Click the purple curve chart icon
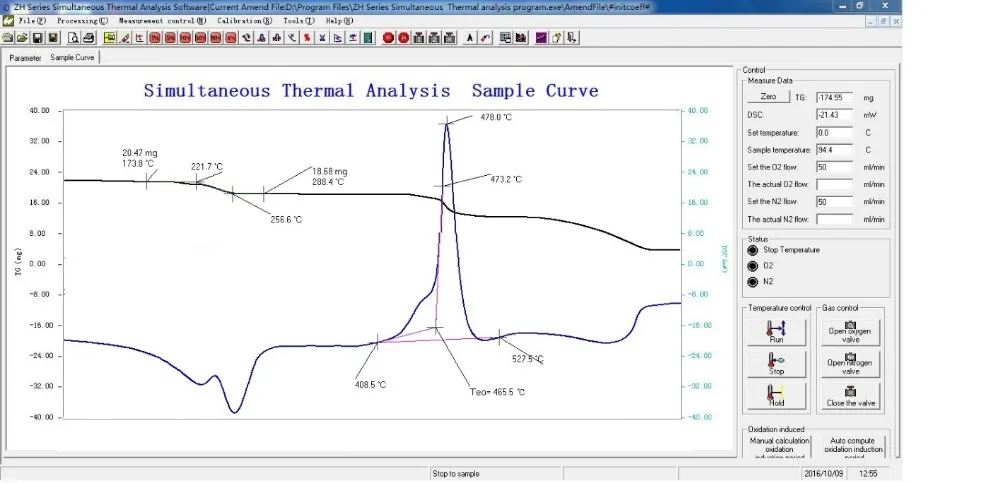This screenshot has height=483, width=1000. click(x=541, y=38)
